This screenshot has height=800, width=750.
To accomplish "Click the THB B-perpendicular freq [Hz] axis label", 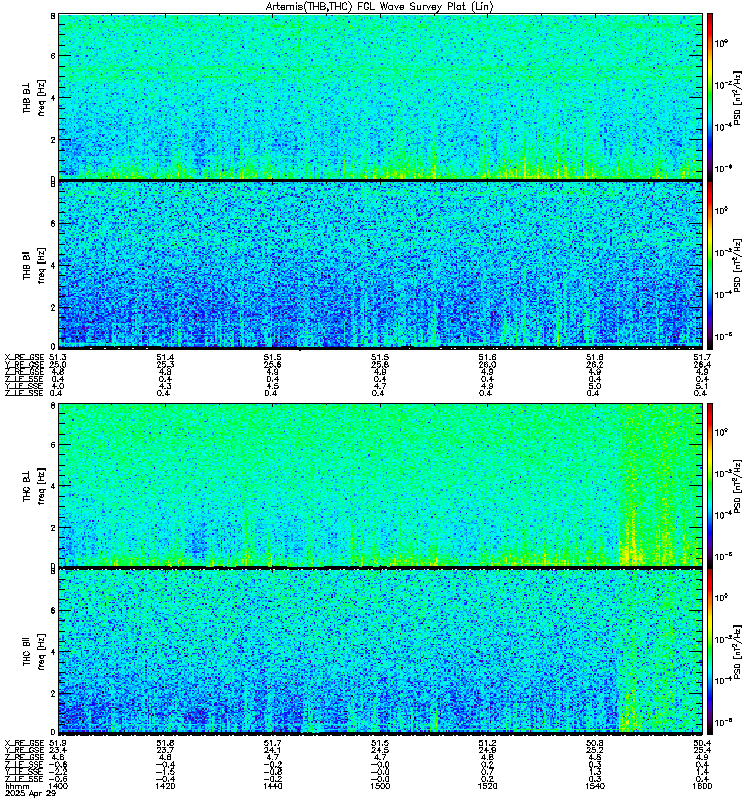I will 41,97.
